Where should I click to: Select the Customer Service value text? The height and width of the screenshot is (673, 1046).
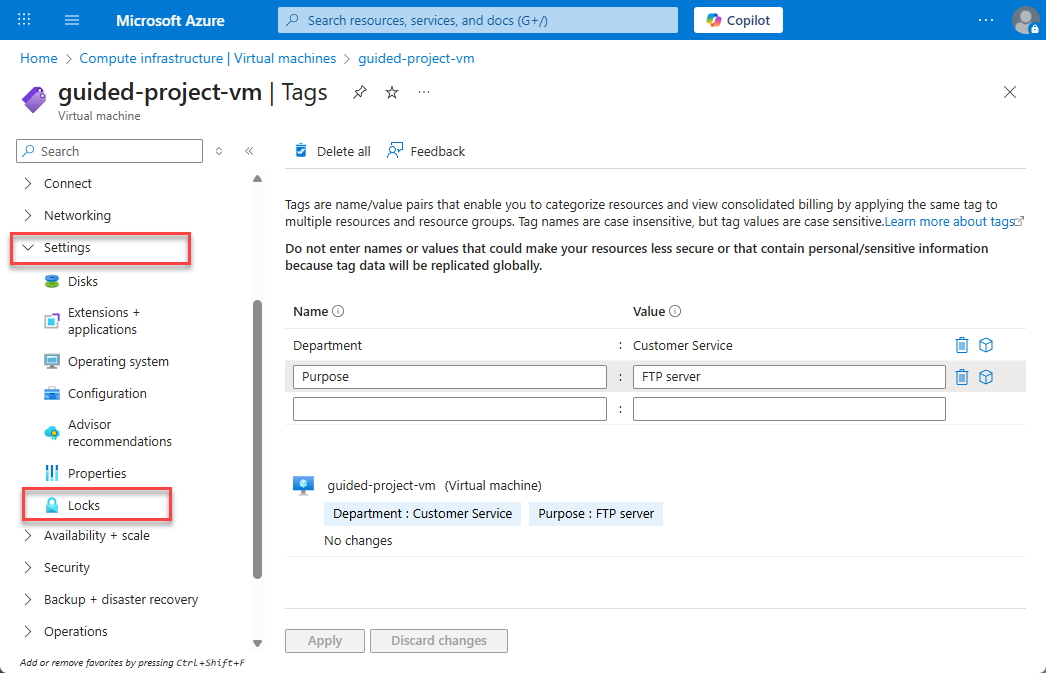click(682, 346)
